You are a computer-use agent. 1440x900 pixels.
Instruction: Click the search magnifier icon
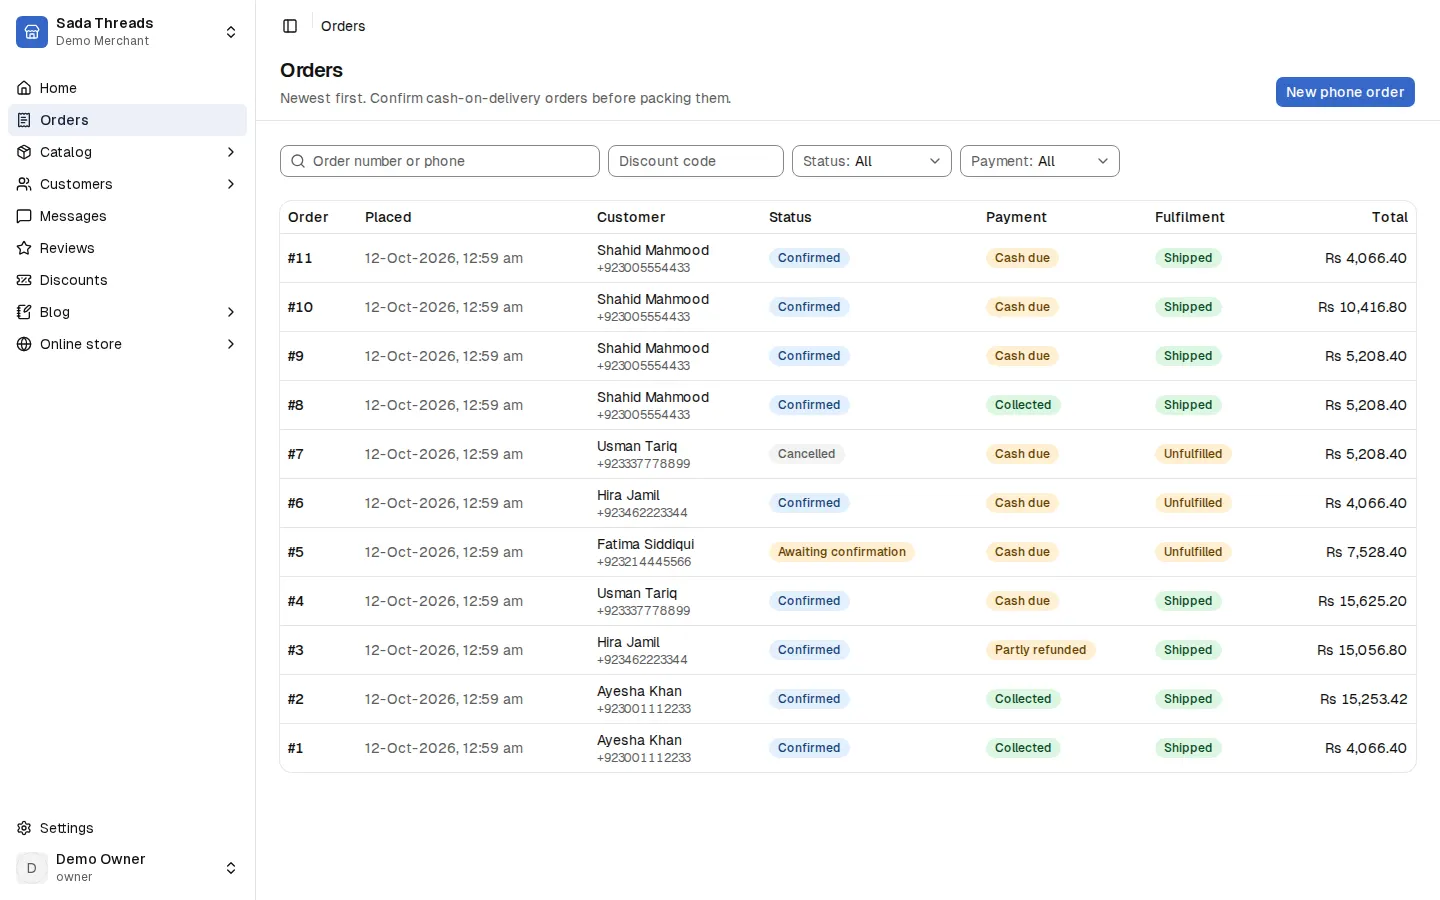[298, 161]
